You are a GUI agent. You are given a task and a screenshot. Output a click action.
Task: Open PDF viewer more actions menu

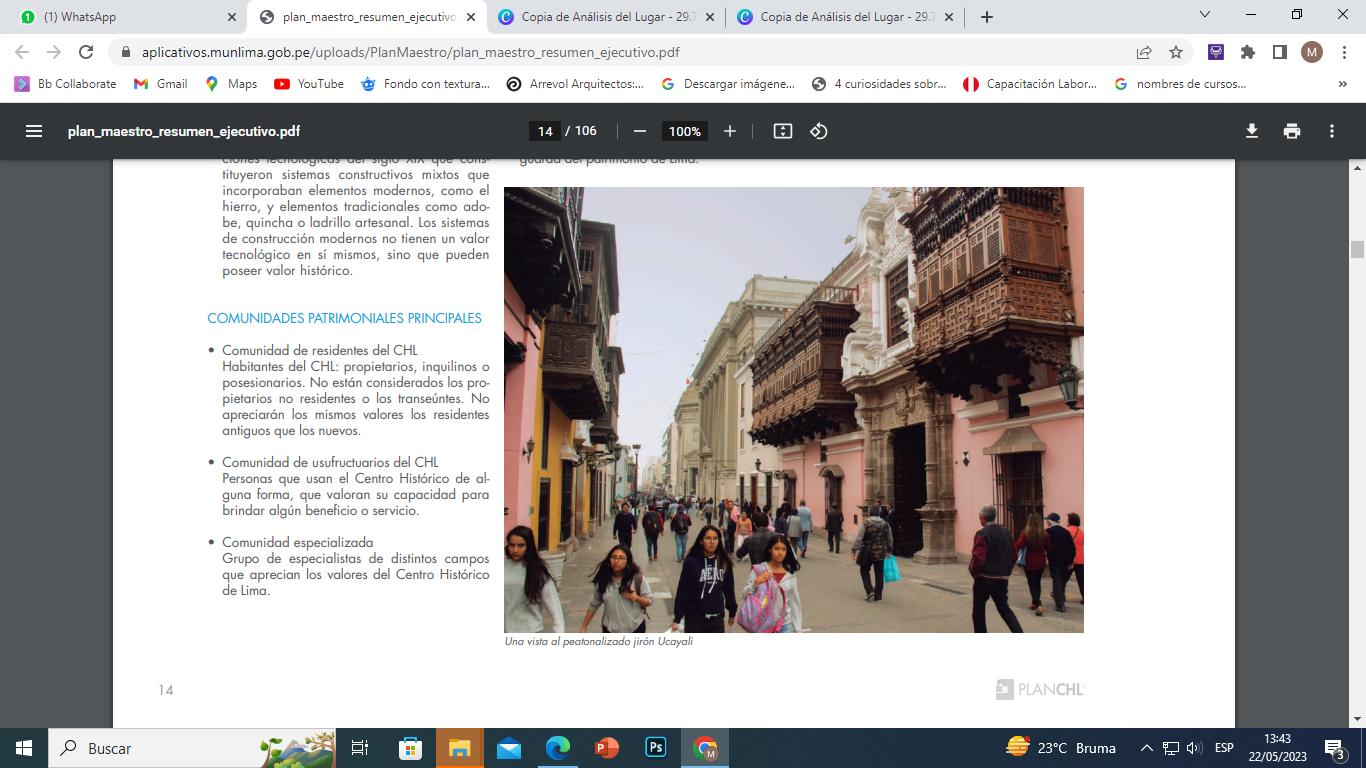click(x=1332, y=131)
